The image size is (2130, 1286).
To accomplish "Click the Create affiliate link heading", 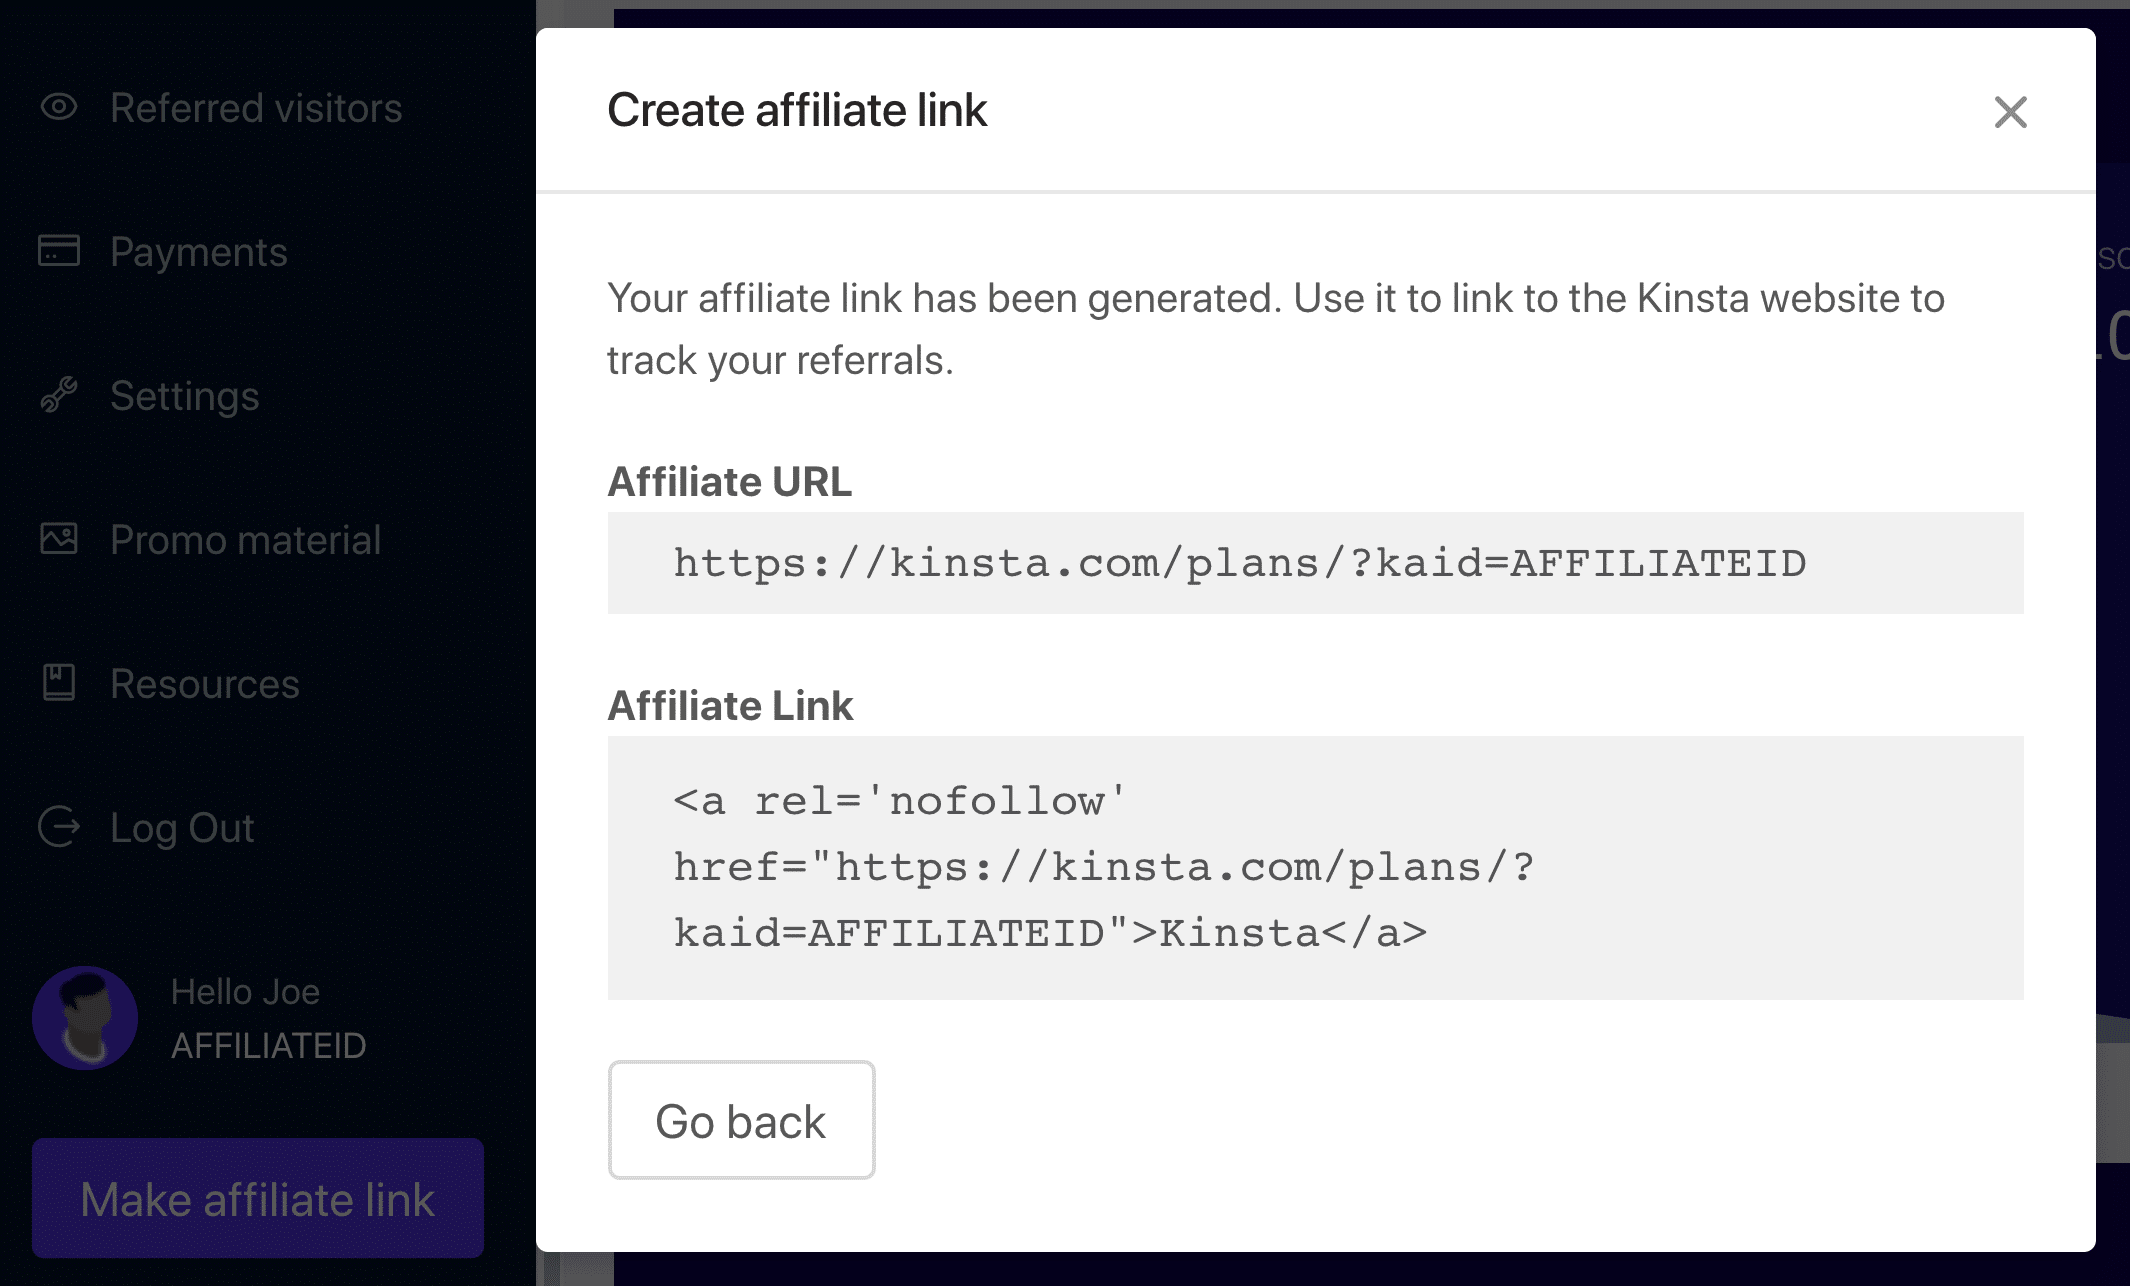I will pyautogui.click(x=797, y=110).
